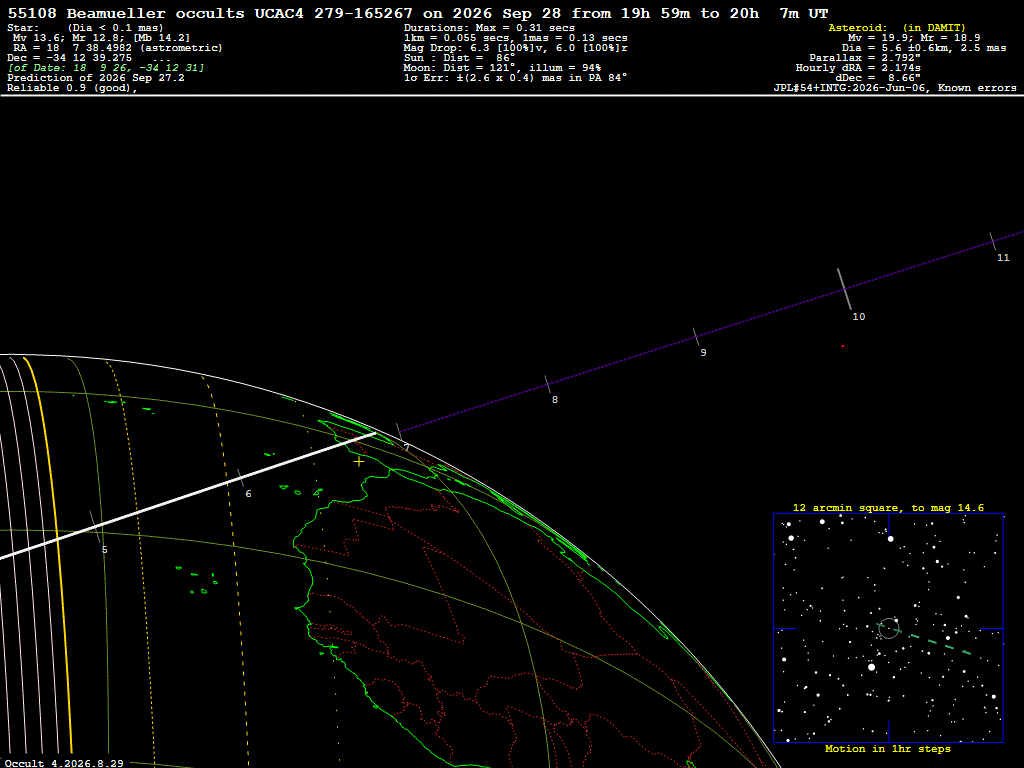This screenshot has height=768, width=1024.
Task: Click the 12 arcmin star chart thumbnail
Action: [888, 628]
